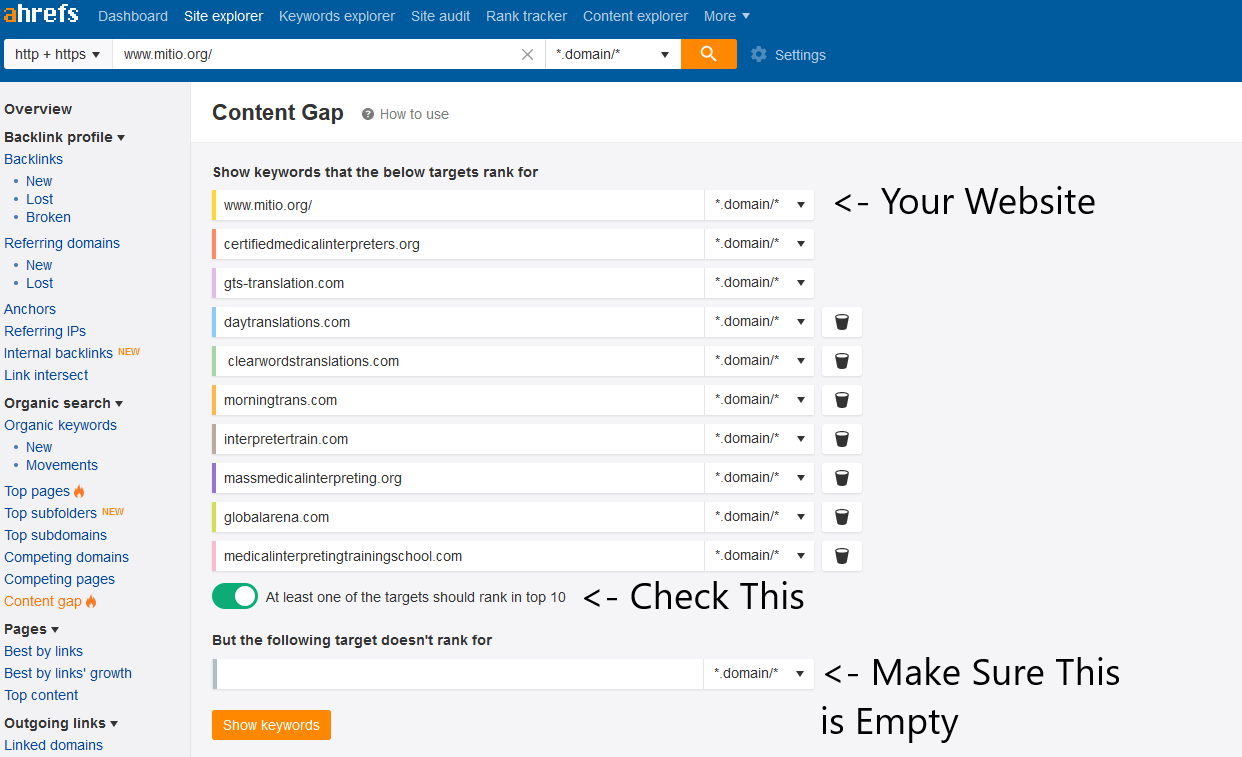Image resolution: width=1242 pixels, height=757 pixels.
Task: Collapse the Pages section
Action: 31,629
